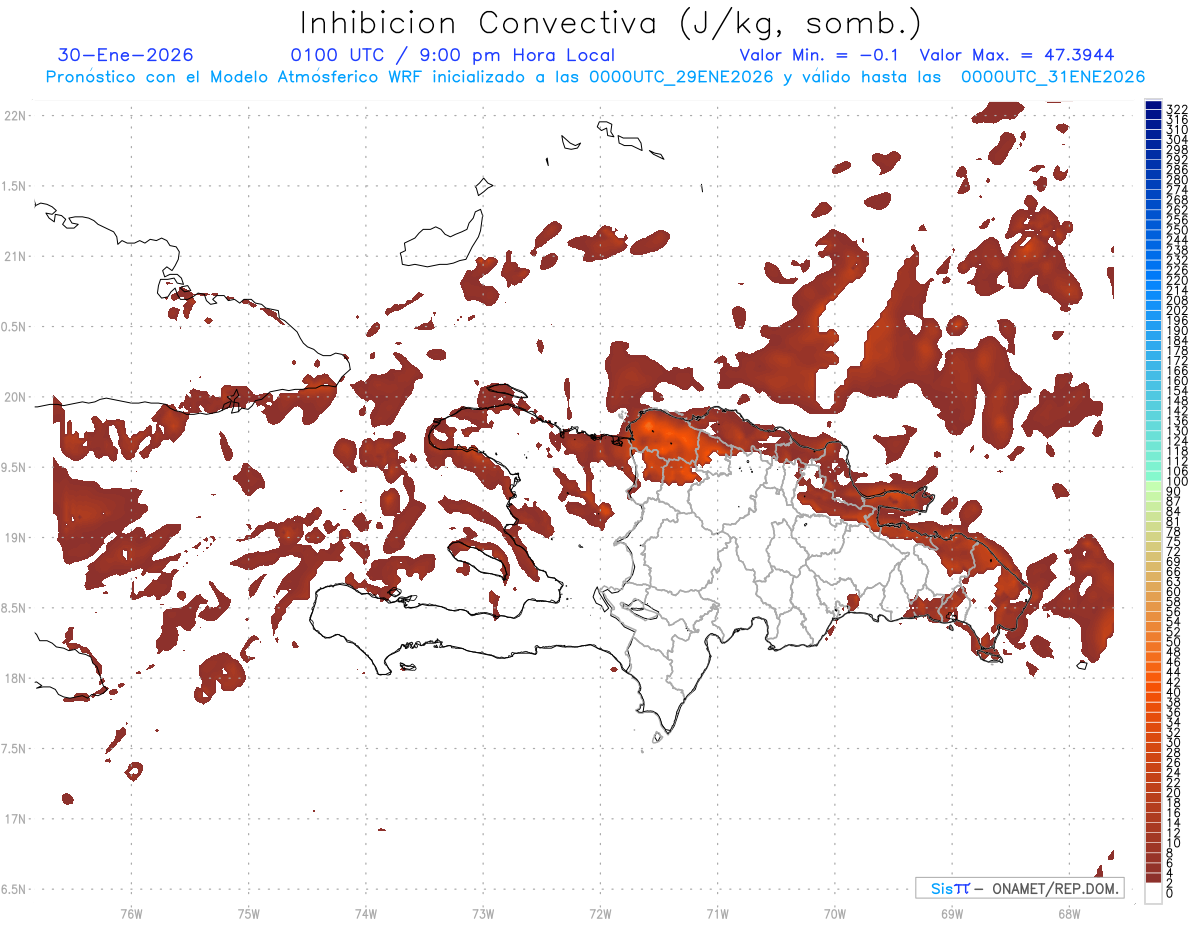This screenshot has width=1200, height=927.
Task: Click the '69W' longitude label
Action: tap(952, 913)
